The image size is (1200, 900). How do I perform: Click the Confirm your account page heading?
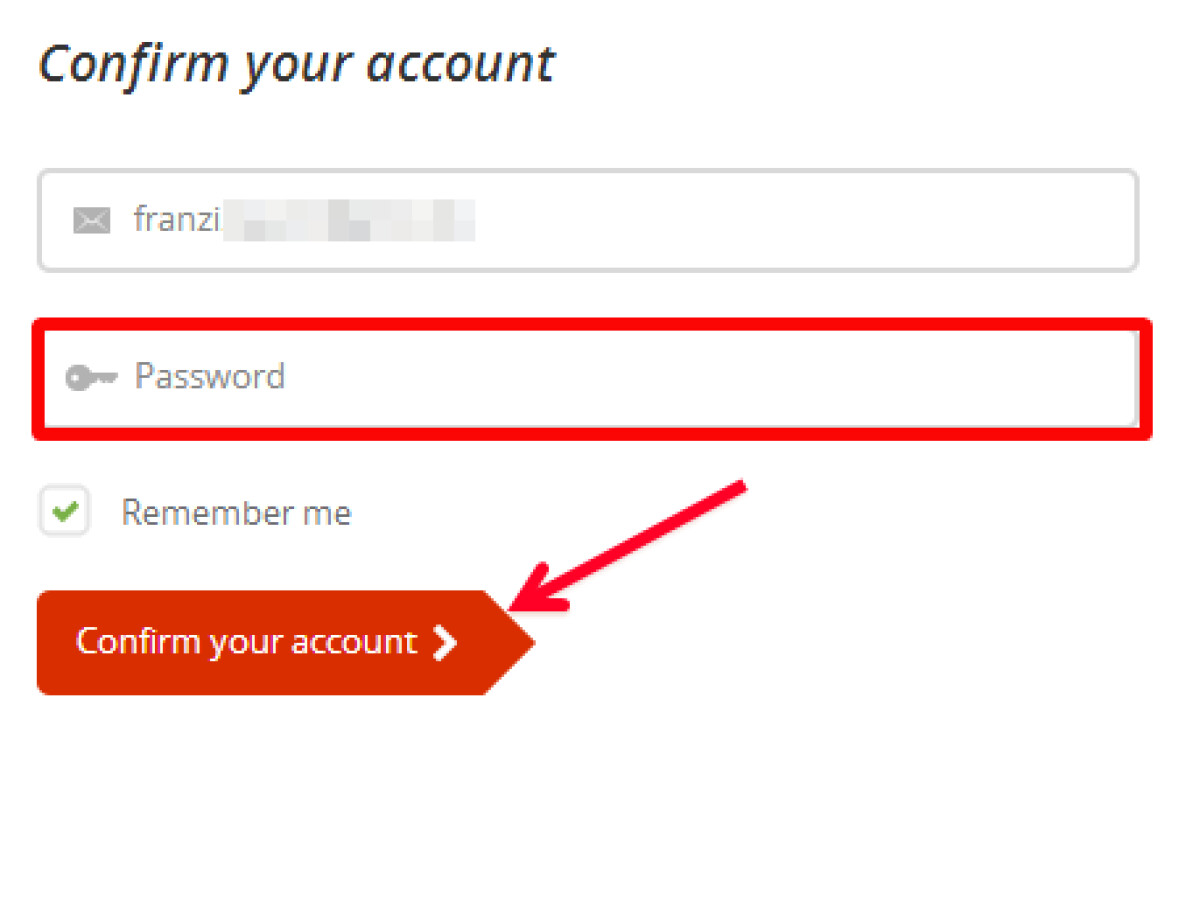pyautogui.click(x=296, y=66)
